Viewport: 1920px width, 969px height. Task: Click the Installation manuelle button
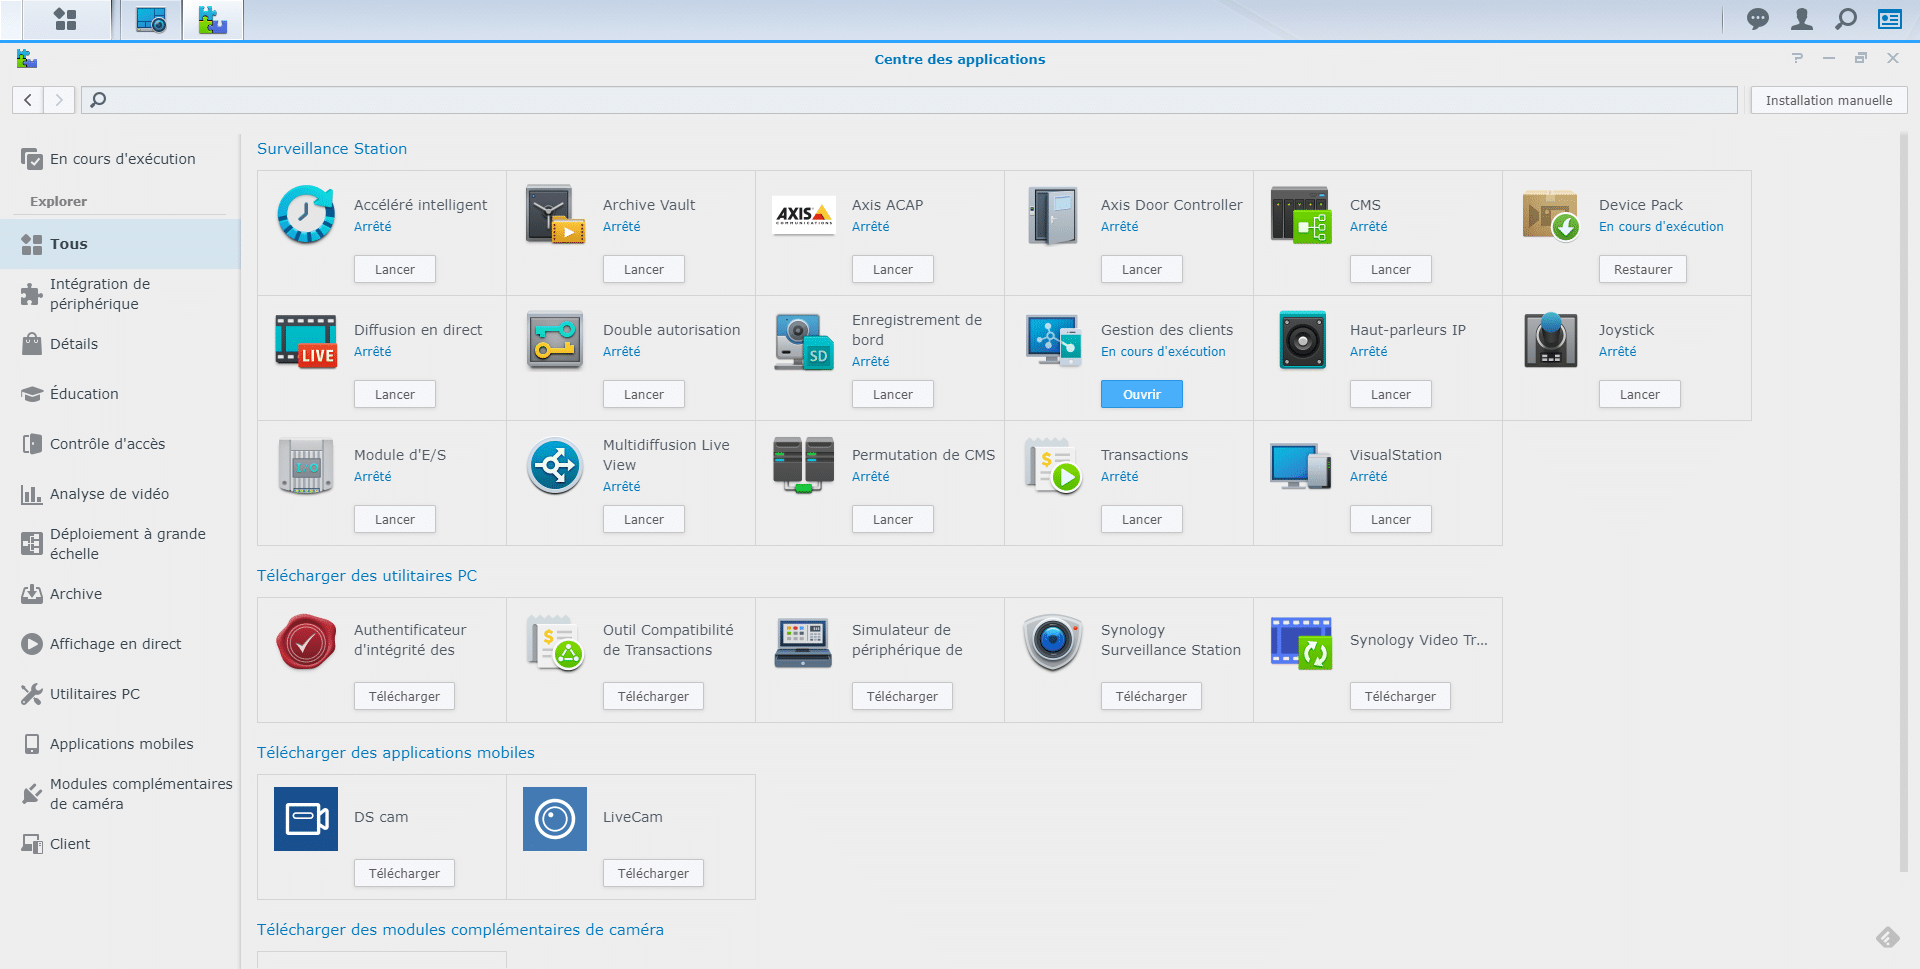click(1828, 100)
